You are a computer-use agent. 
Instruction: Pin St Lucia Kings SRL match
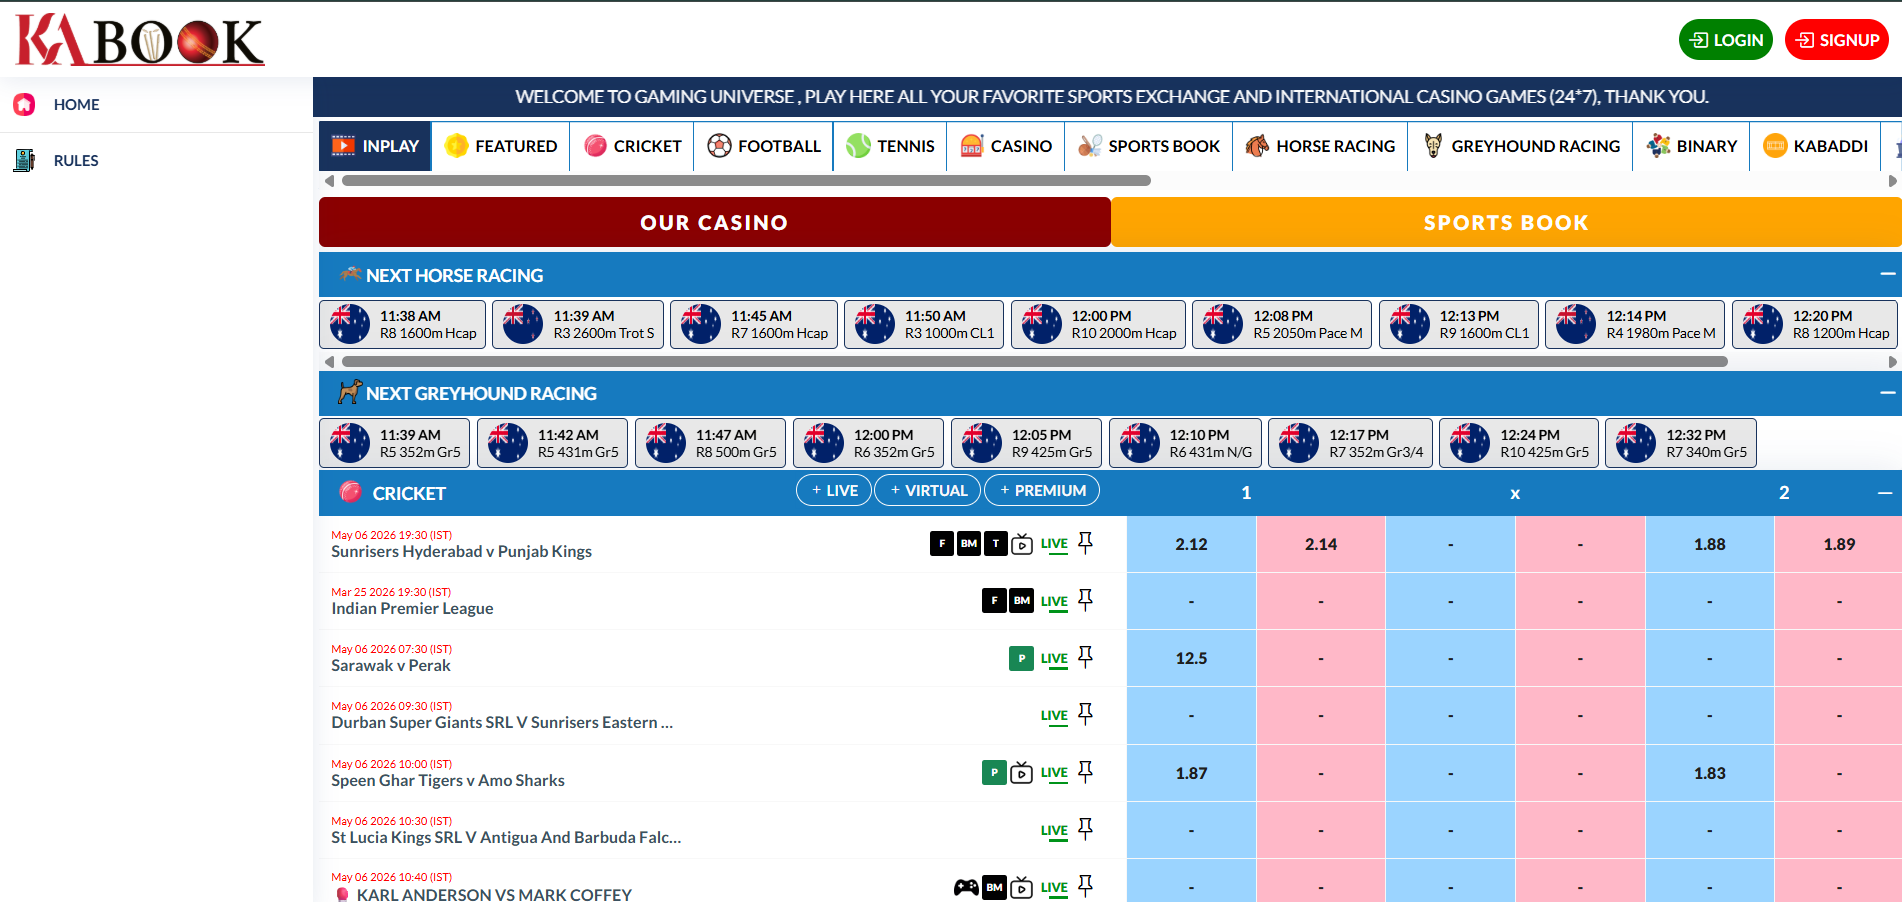[1085, 829]
